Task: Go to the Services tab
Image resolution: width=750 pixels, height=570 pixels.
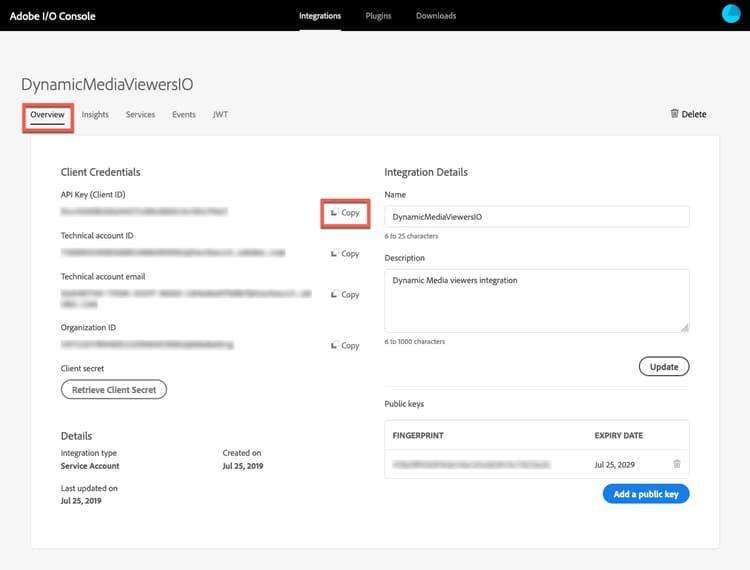Action: 140,115
